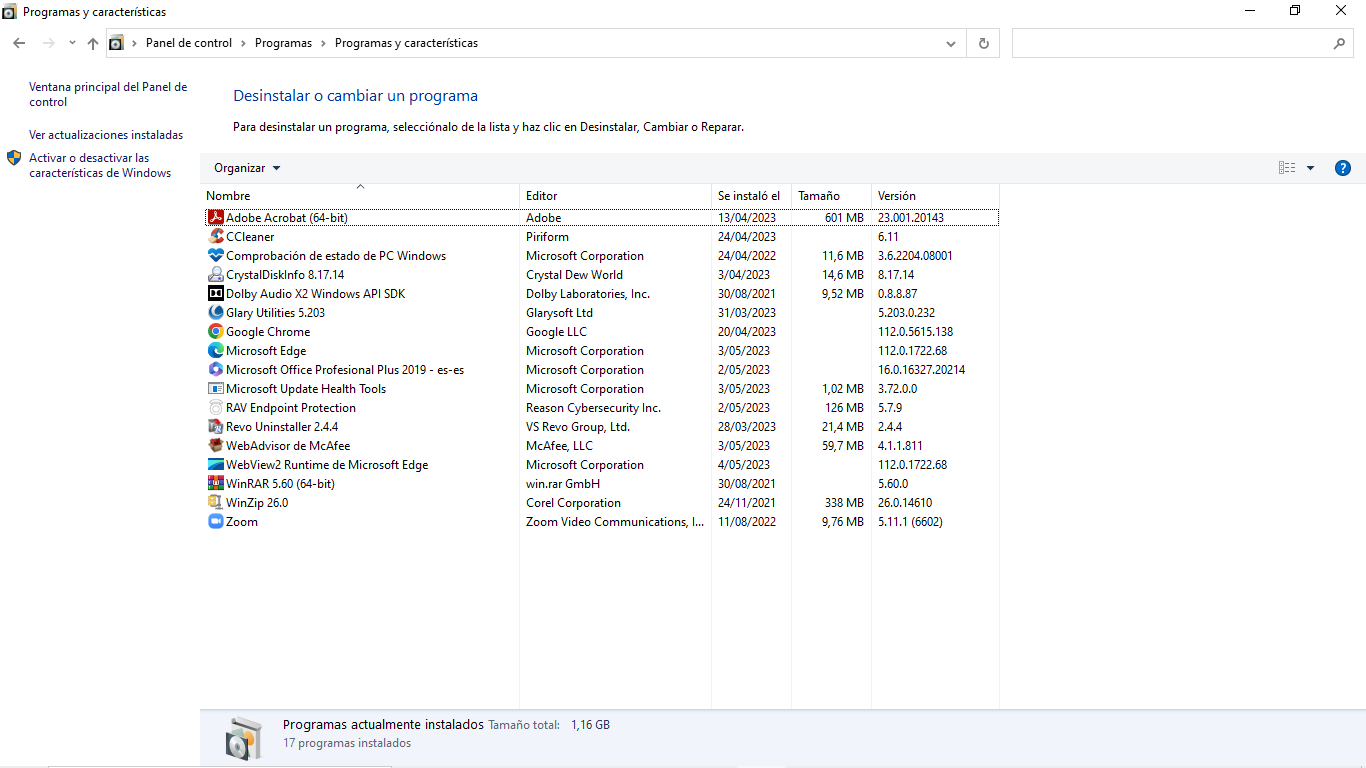Select the CCleaner icon in list

coord(215,237)
